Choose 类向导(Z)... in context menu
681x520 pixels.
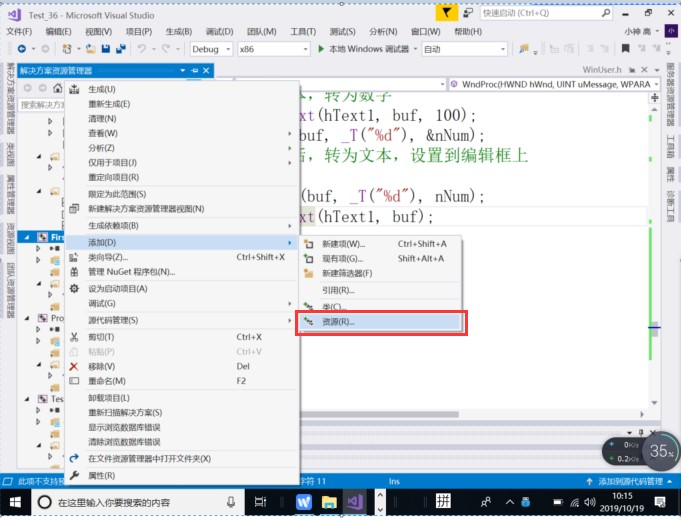tap(182, 257)
